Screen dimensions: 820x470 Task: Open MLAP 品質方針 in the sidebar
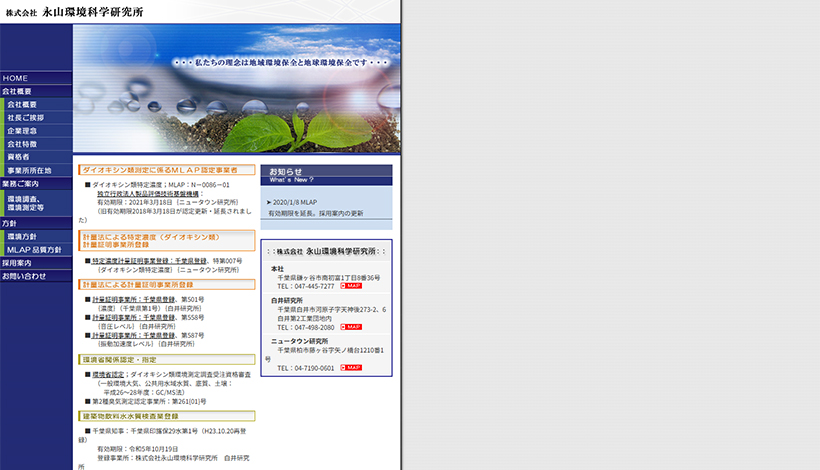(38, 250)
